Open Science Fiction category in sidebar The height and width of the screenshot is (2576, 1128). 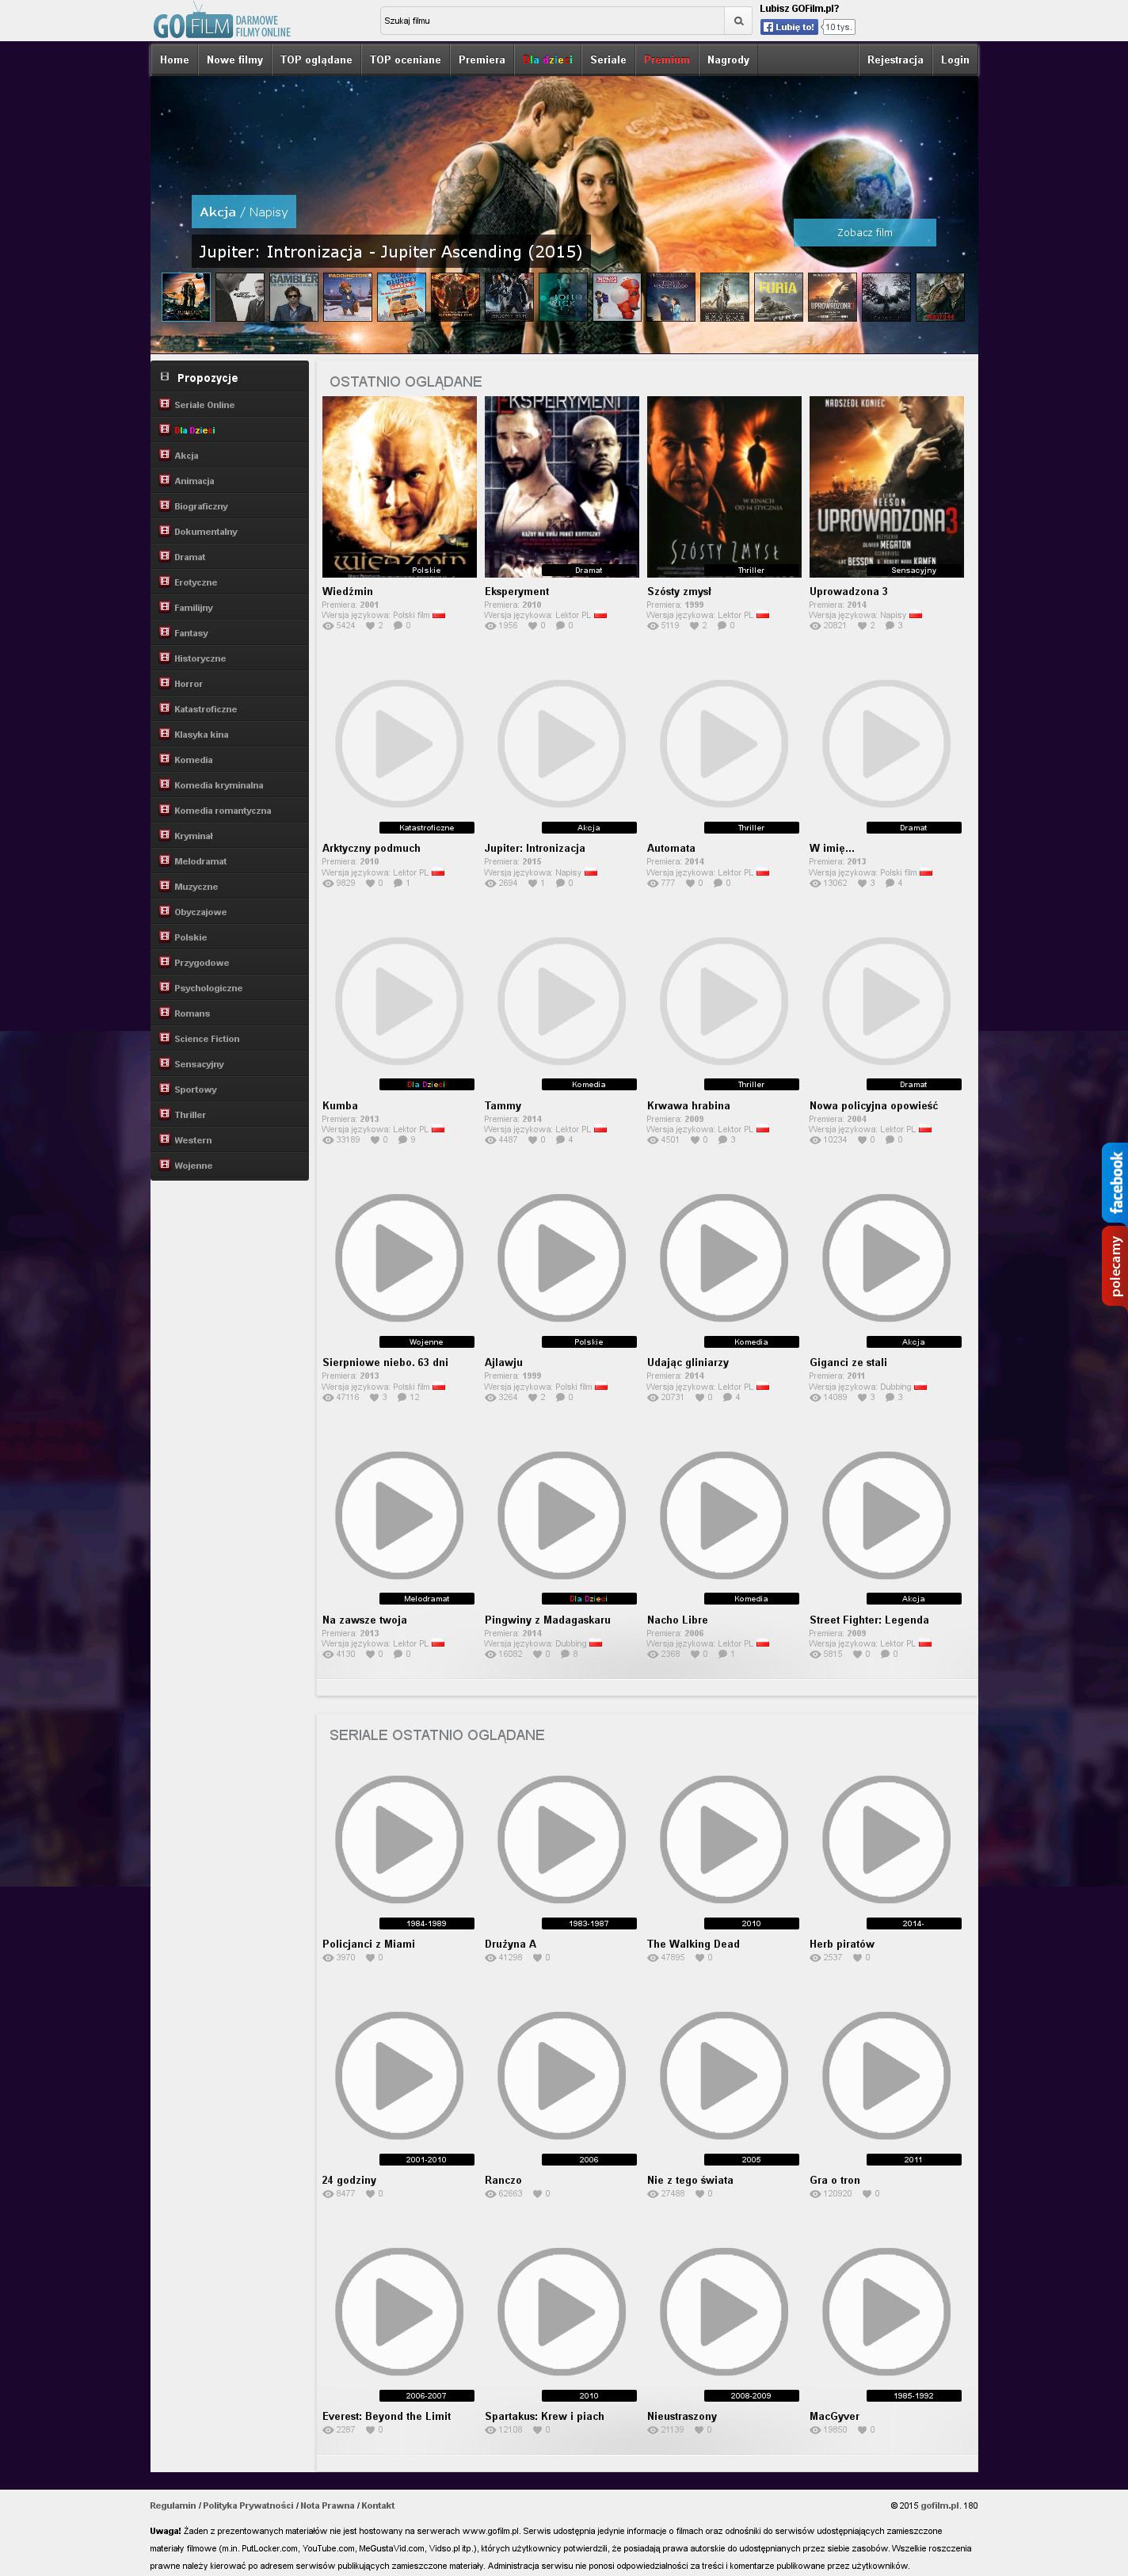pos(206,1039)
